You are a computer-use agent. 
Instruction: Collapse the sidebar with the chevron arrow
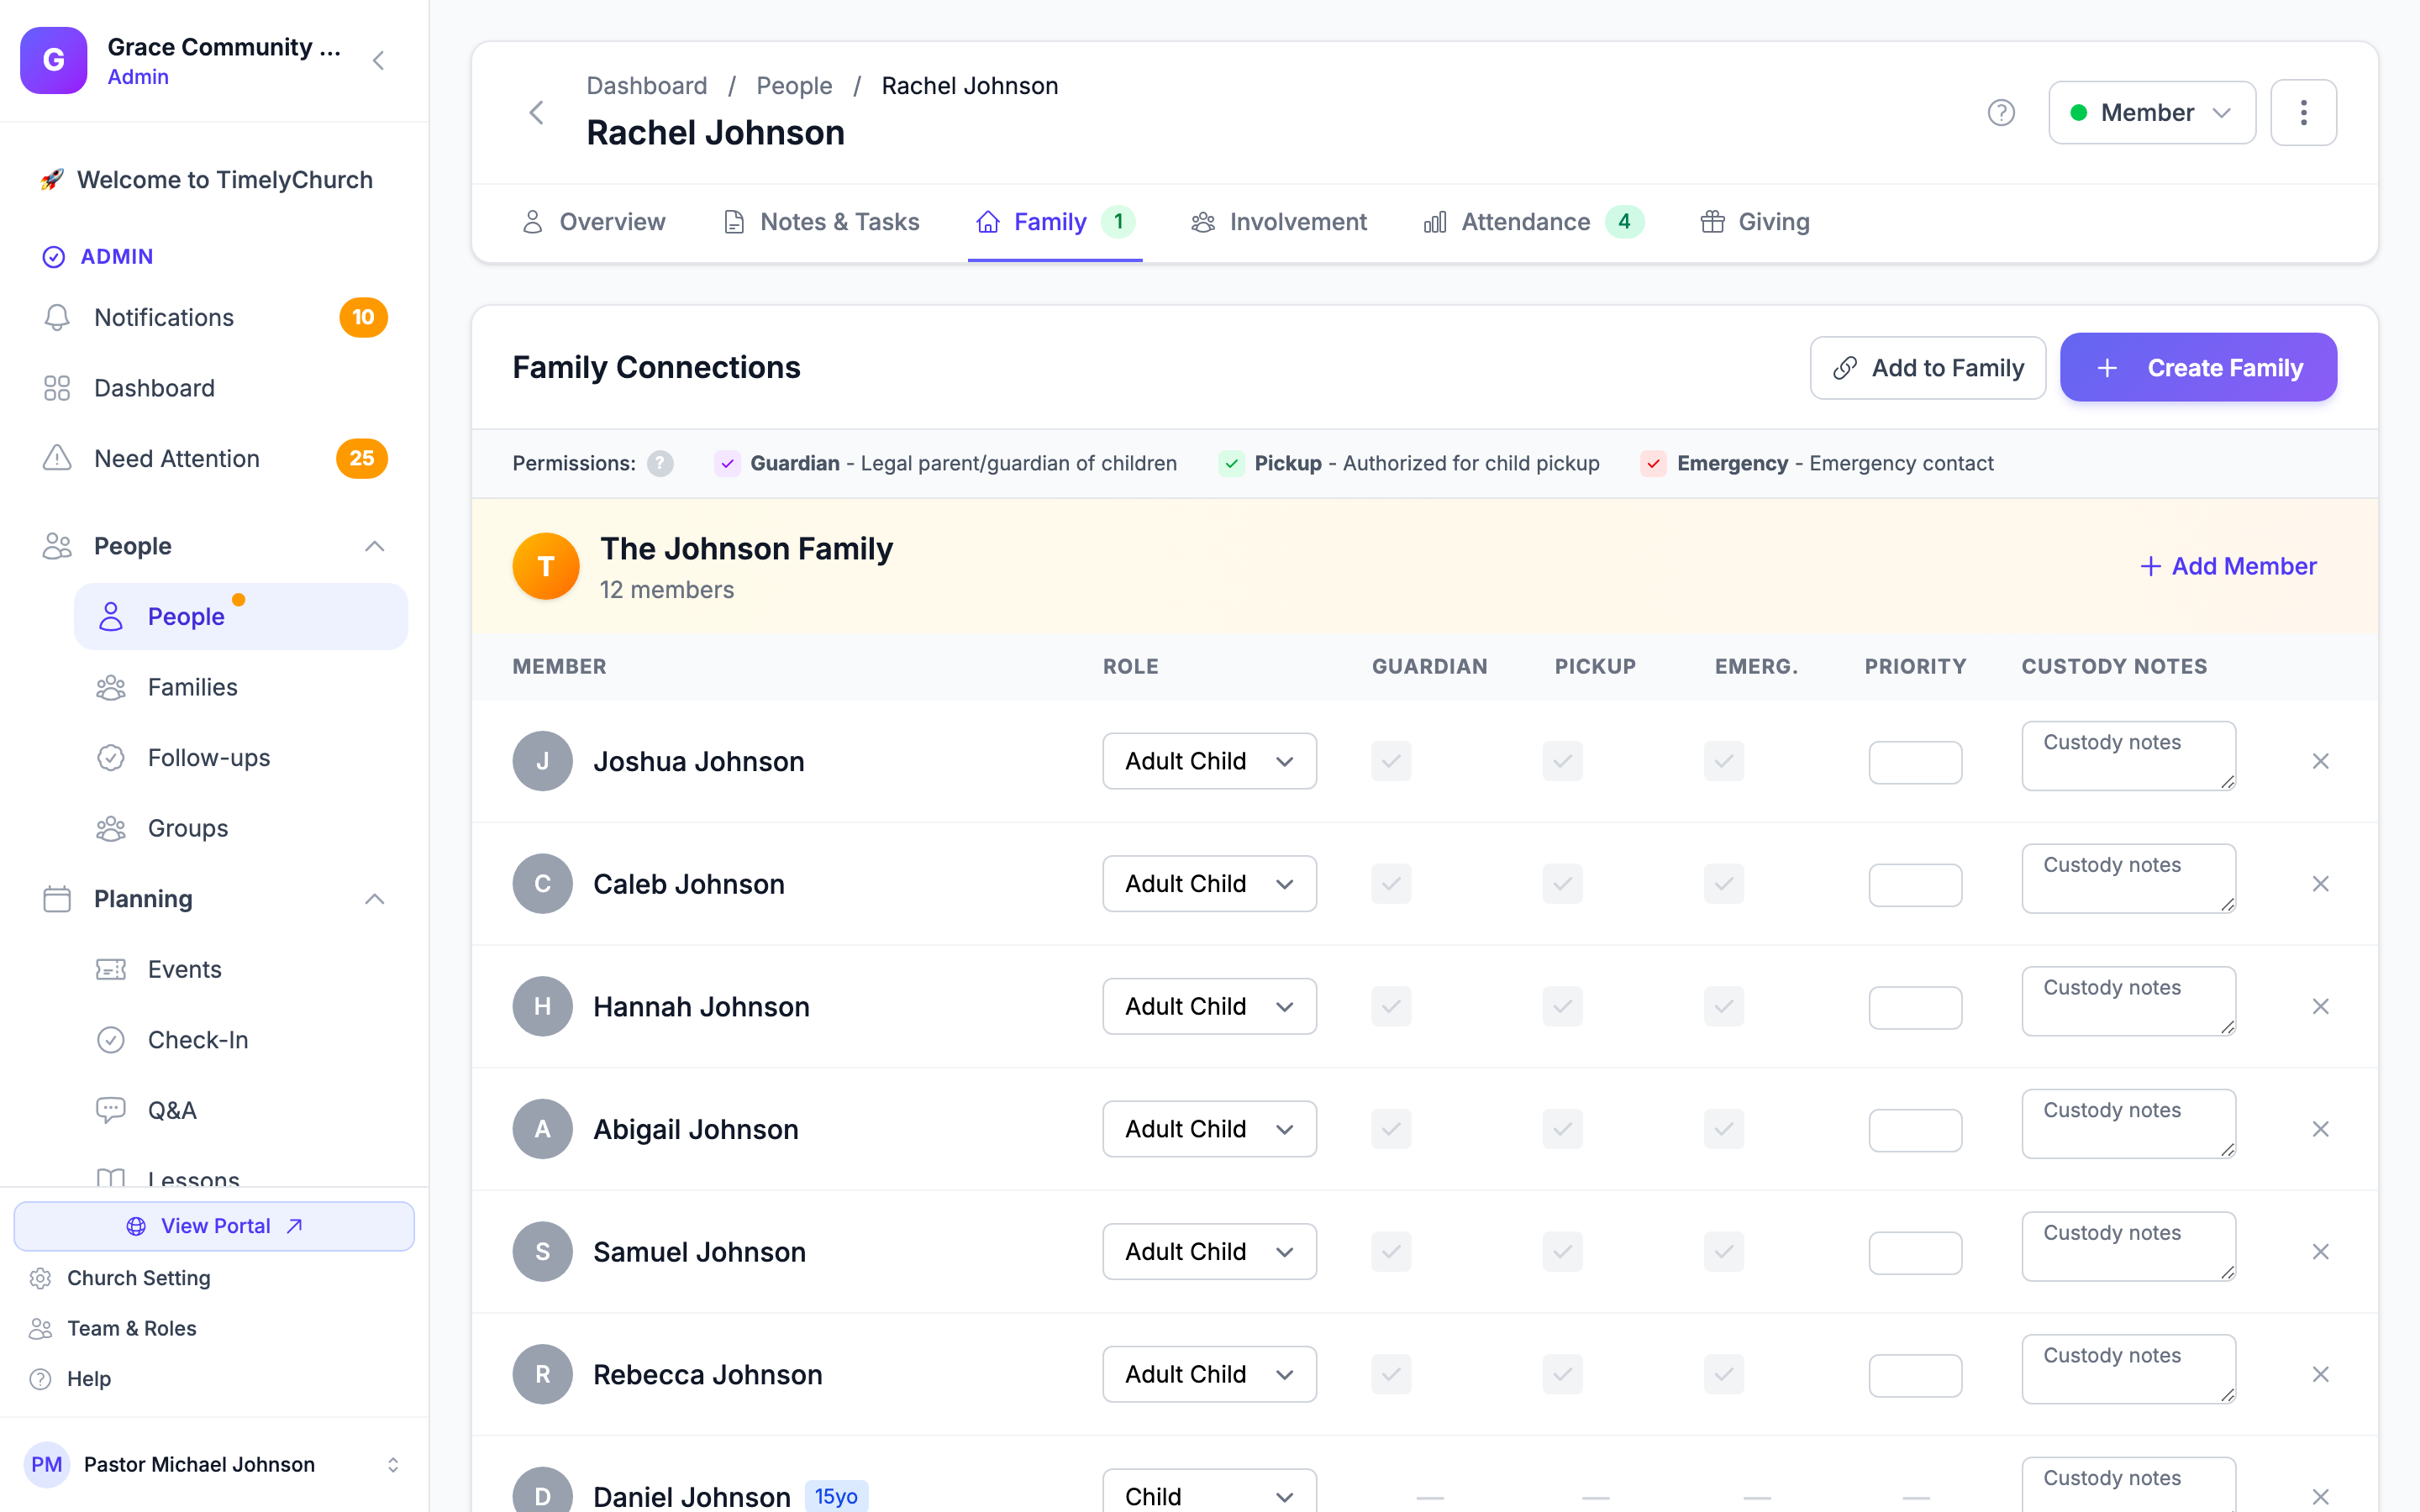pyautogui.click(x=378, y=61)
